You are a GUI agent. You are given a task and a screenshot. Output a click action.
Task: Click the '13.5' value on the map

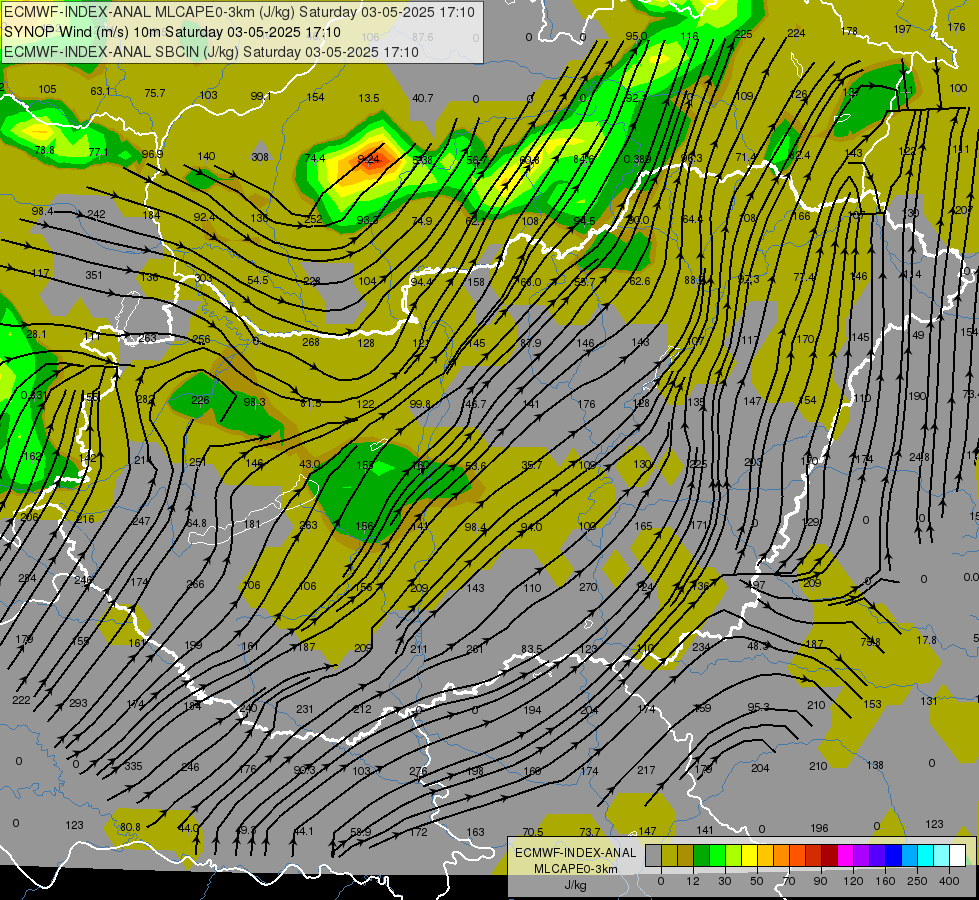click(x=369, y=98)
